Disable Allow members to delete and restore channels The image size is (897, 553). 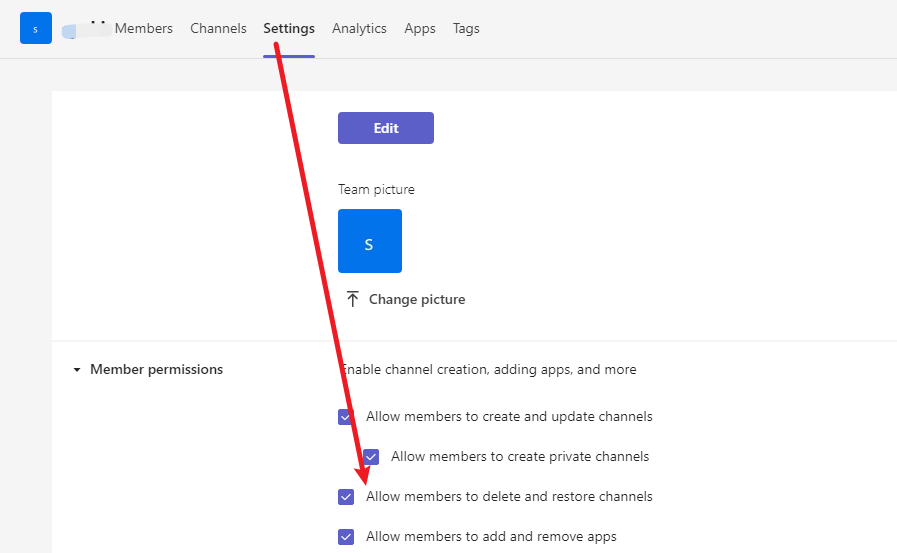346,497
